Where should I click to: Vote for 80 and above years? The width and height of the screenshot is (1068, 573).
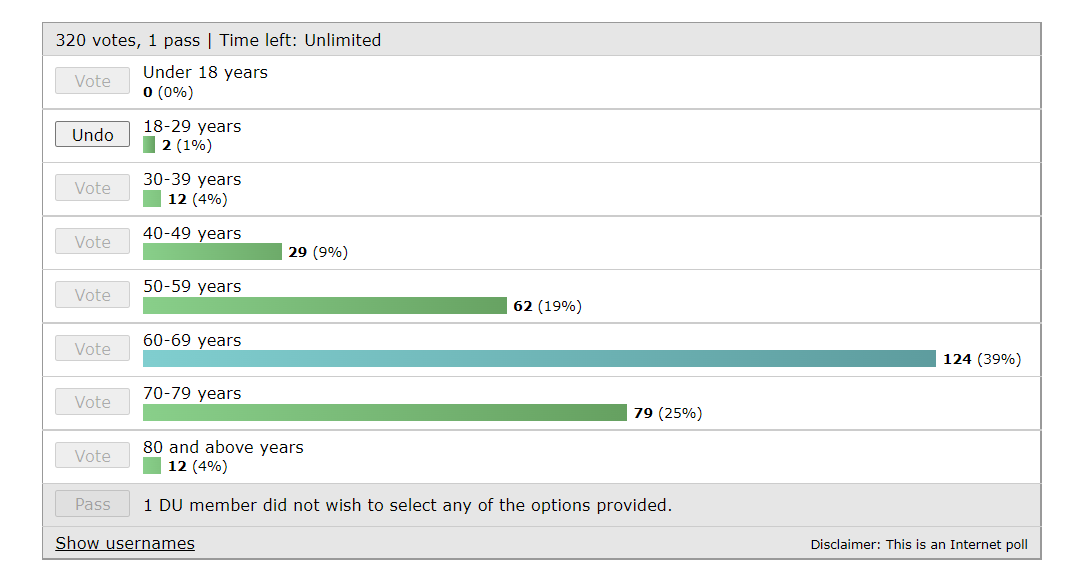click(x=92, y=456)
